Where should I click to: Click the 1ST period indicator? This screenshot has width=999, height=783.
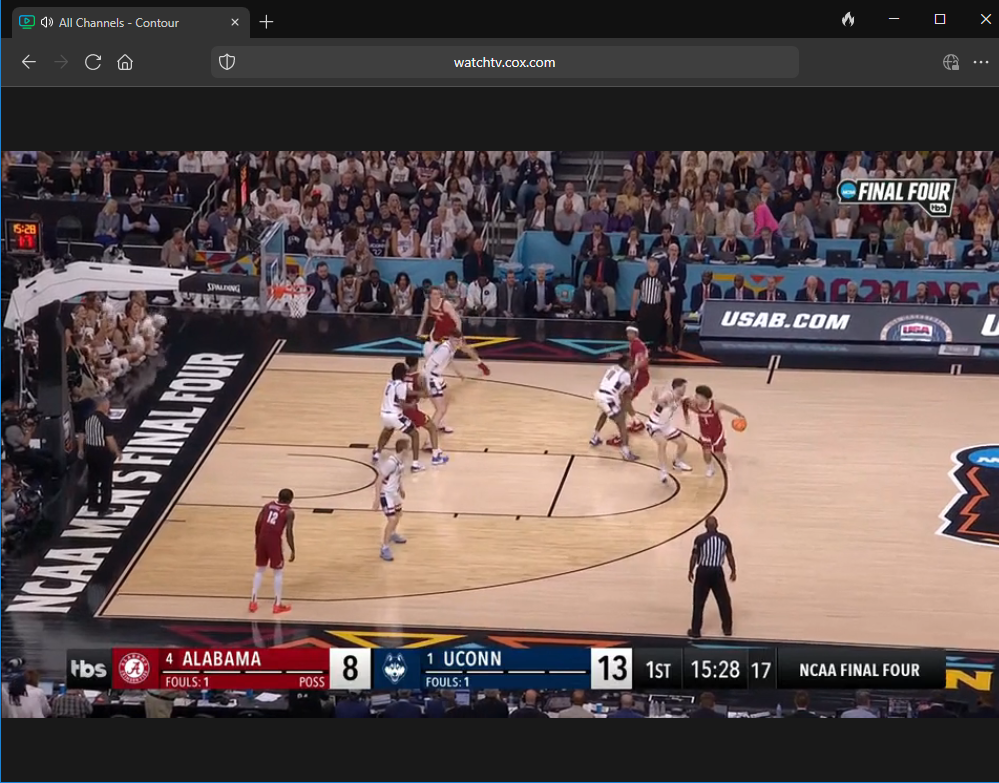(658, 670)
